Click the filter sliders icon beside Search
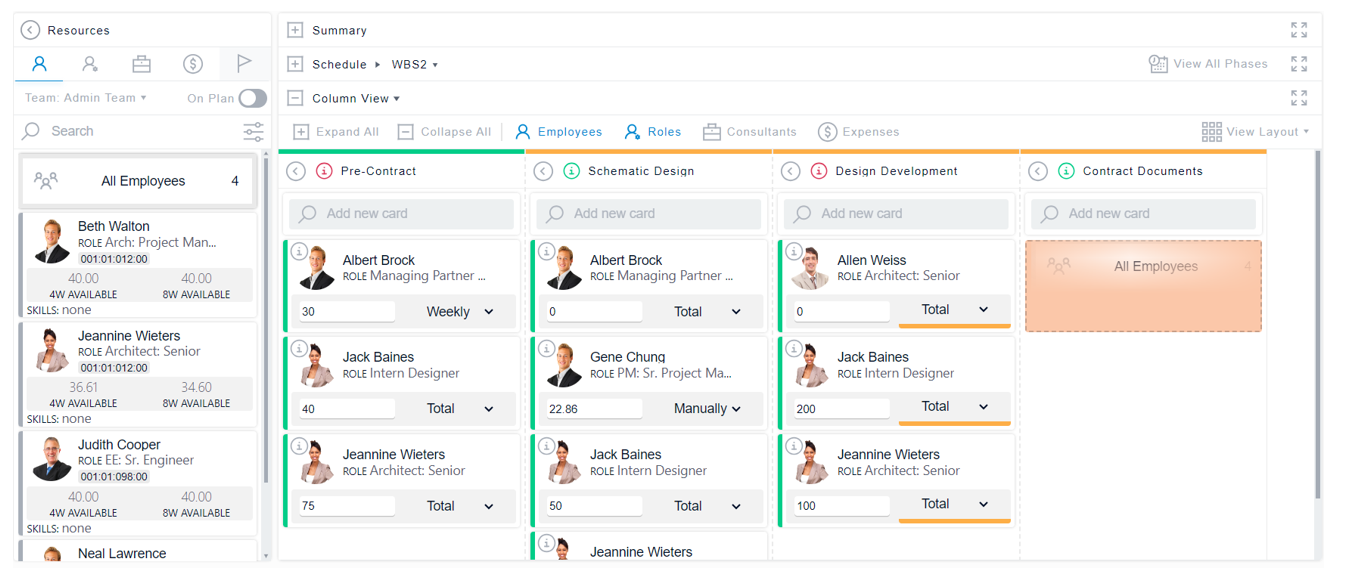1351x583 pixels. point(253,131)
